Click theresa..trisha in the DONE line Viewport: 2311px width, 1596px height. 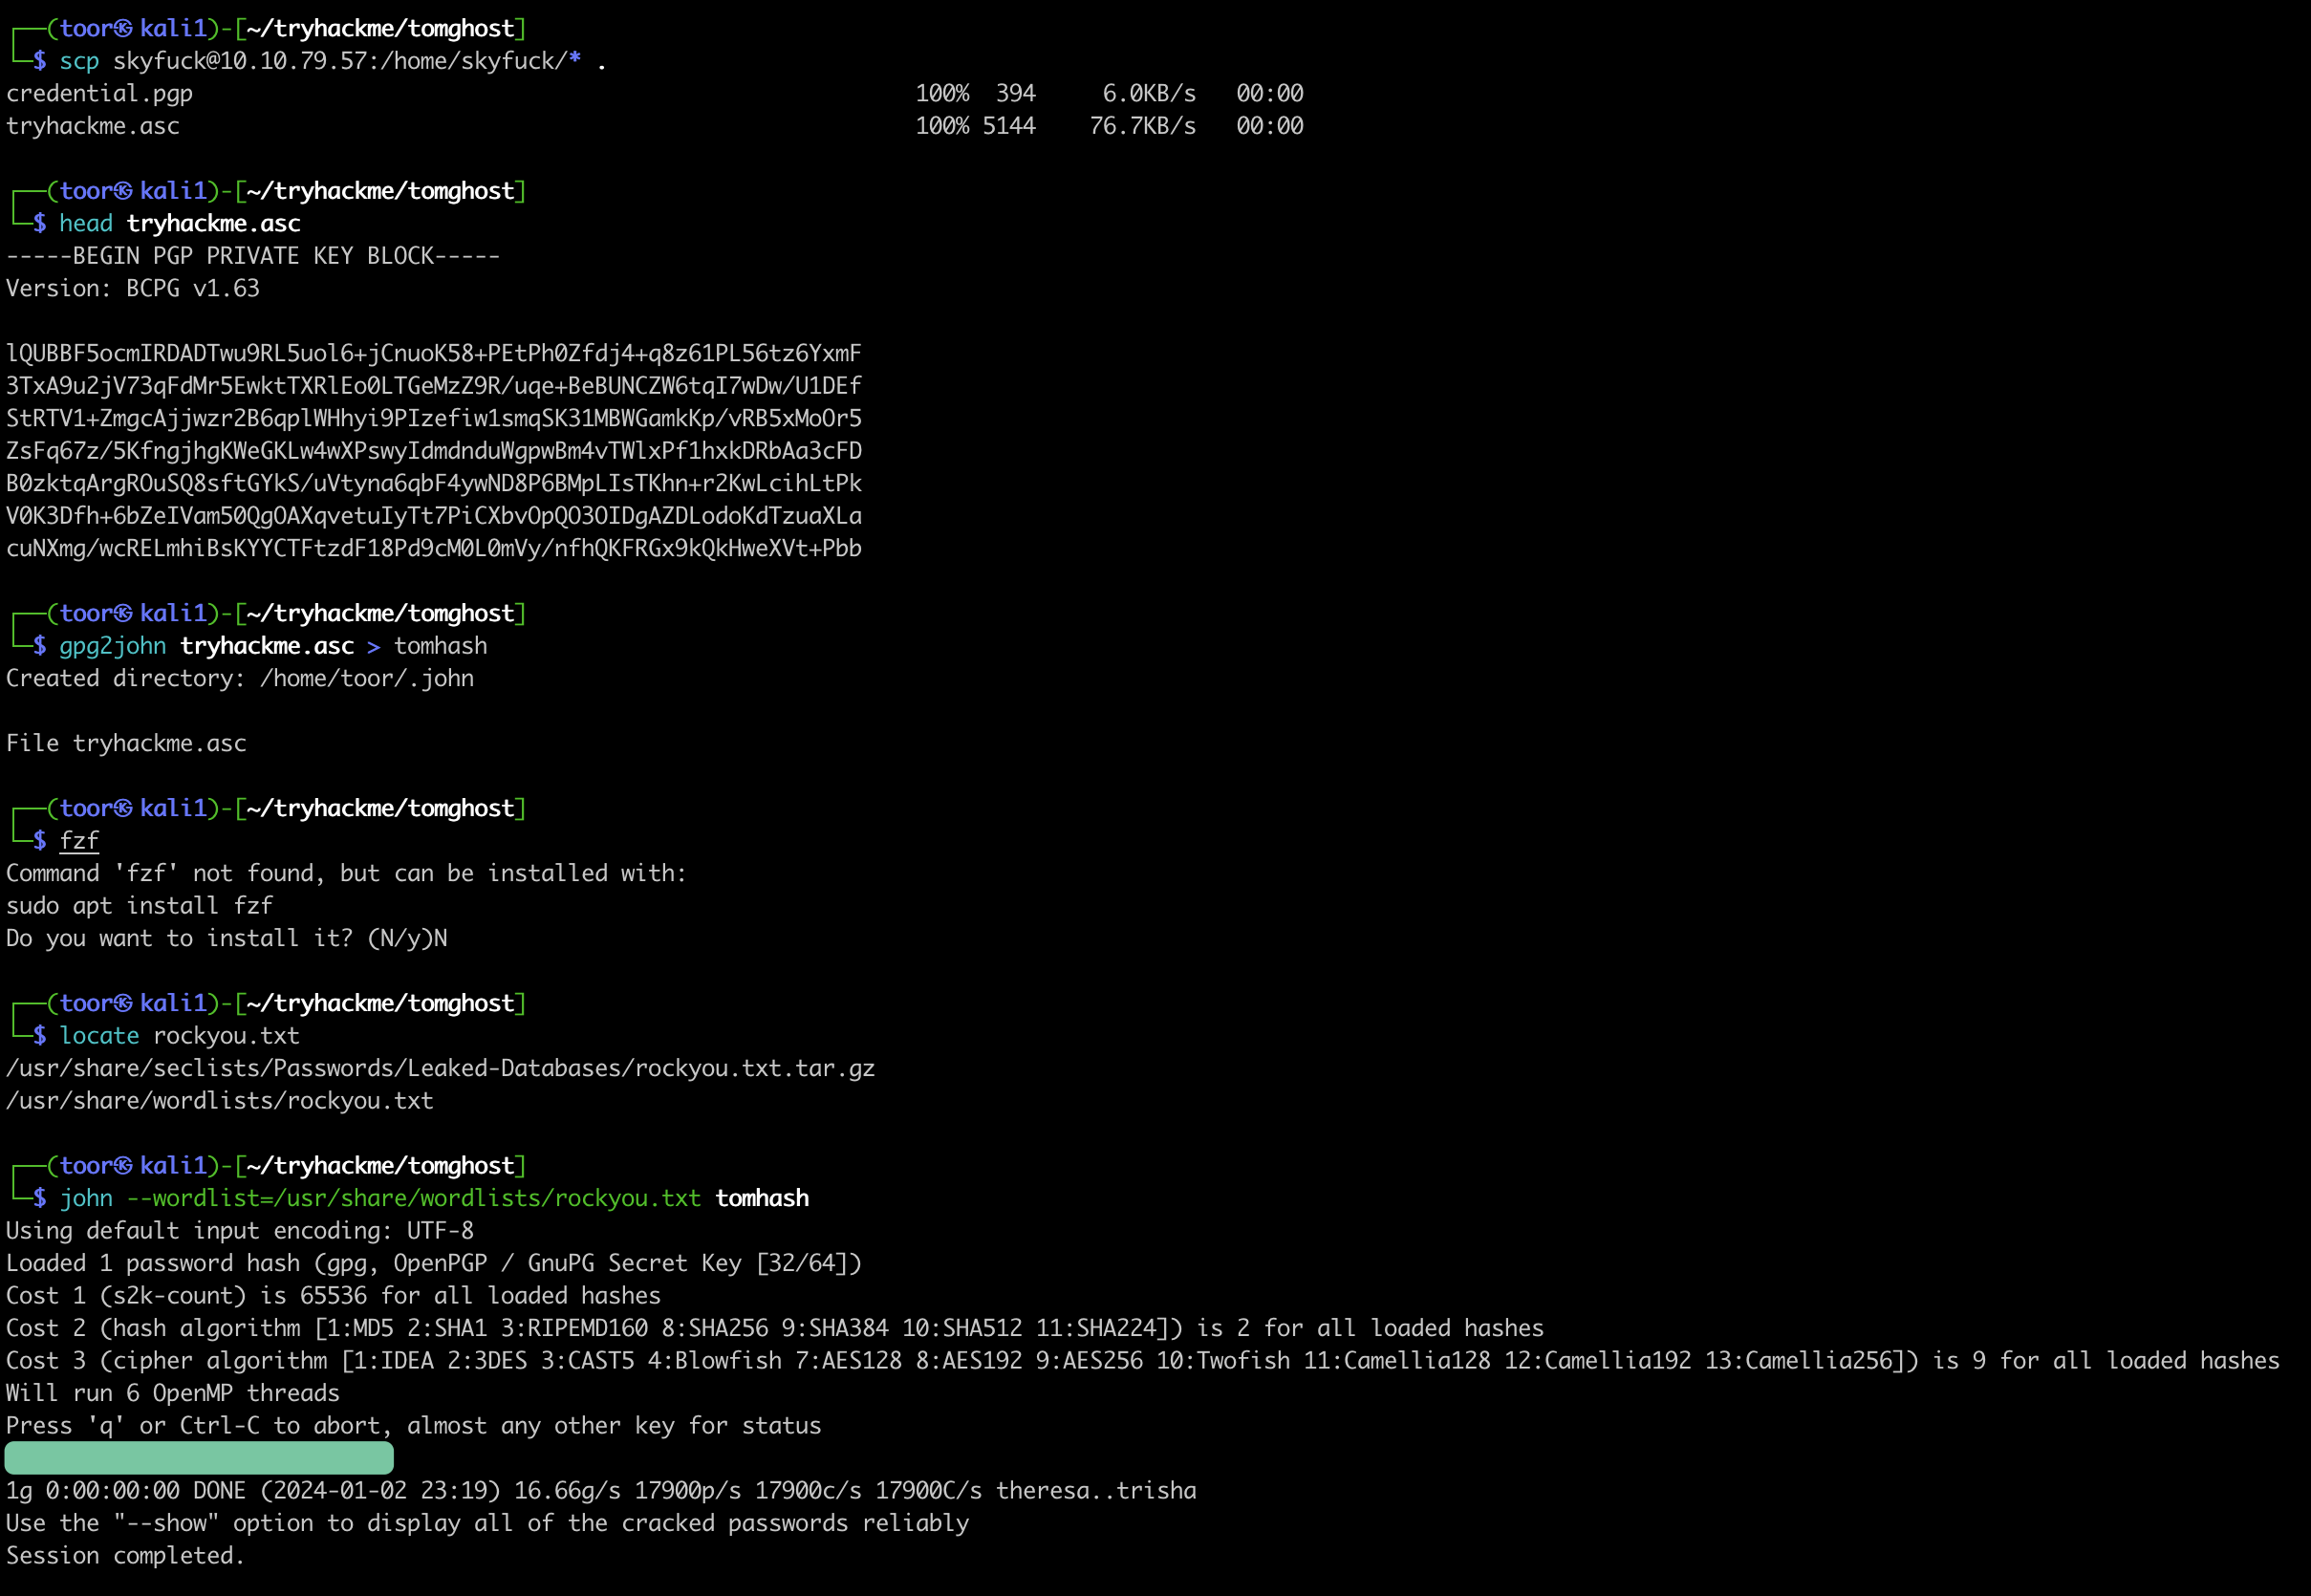1095,1491
